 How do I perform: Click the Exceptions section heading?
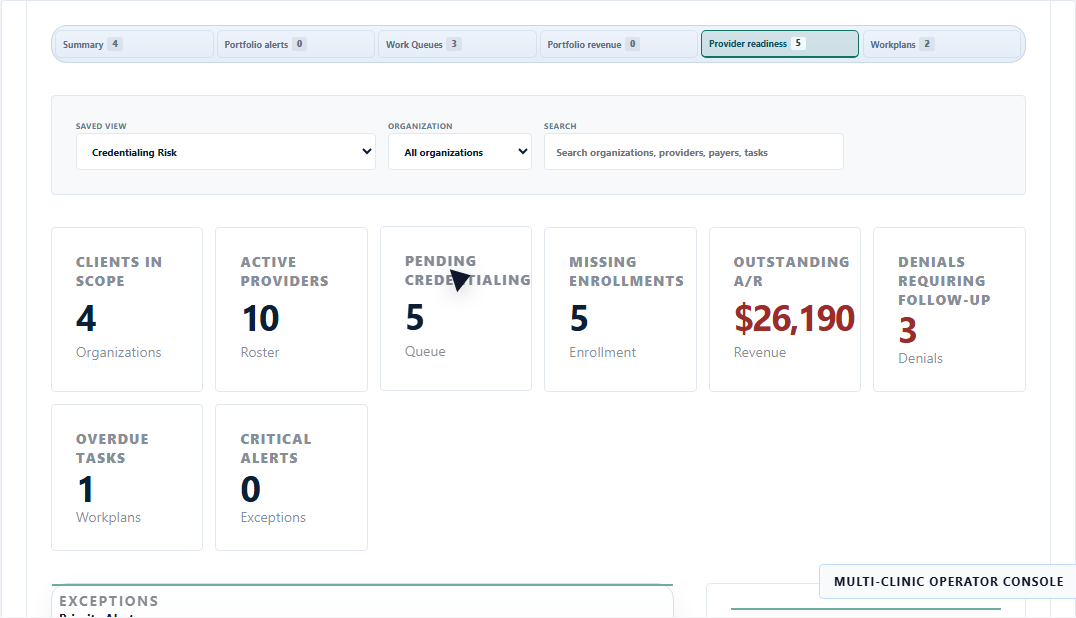coord(108,601)
